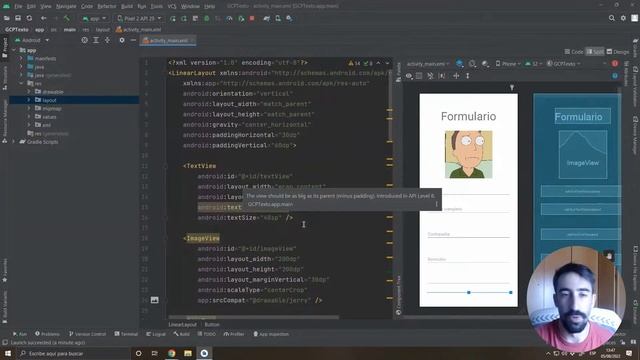Expand the manifests folder
Screen dimensions: 640x360
click(x=21, y=58)
